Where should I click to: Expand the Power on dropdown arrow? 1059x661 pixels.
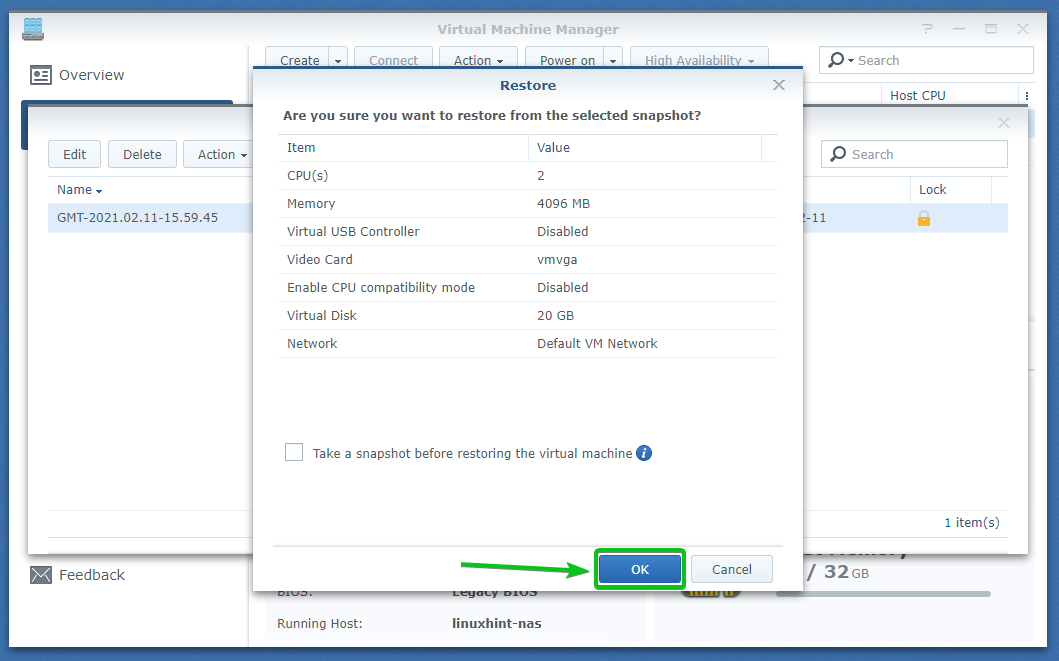coord(613,61)
